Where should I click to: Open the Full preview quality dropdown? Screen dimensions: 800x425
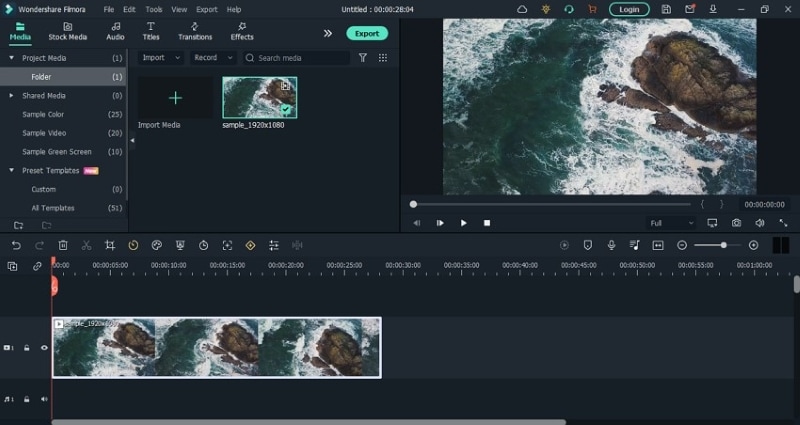(x=671, y=223)
